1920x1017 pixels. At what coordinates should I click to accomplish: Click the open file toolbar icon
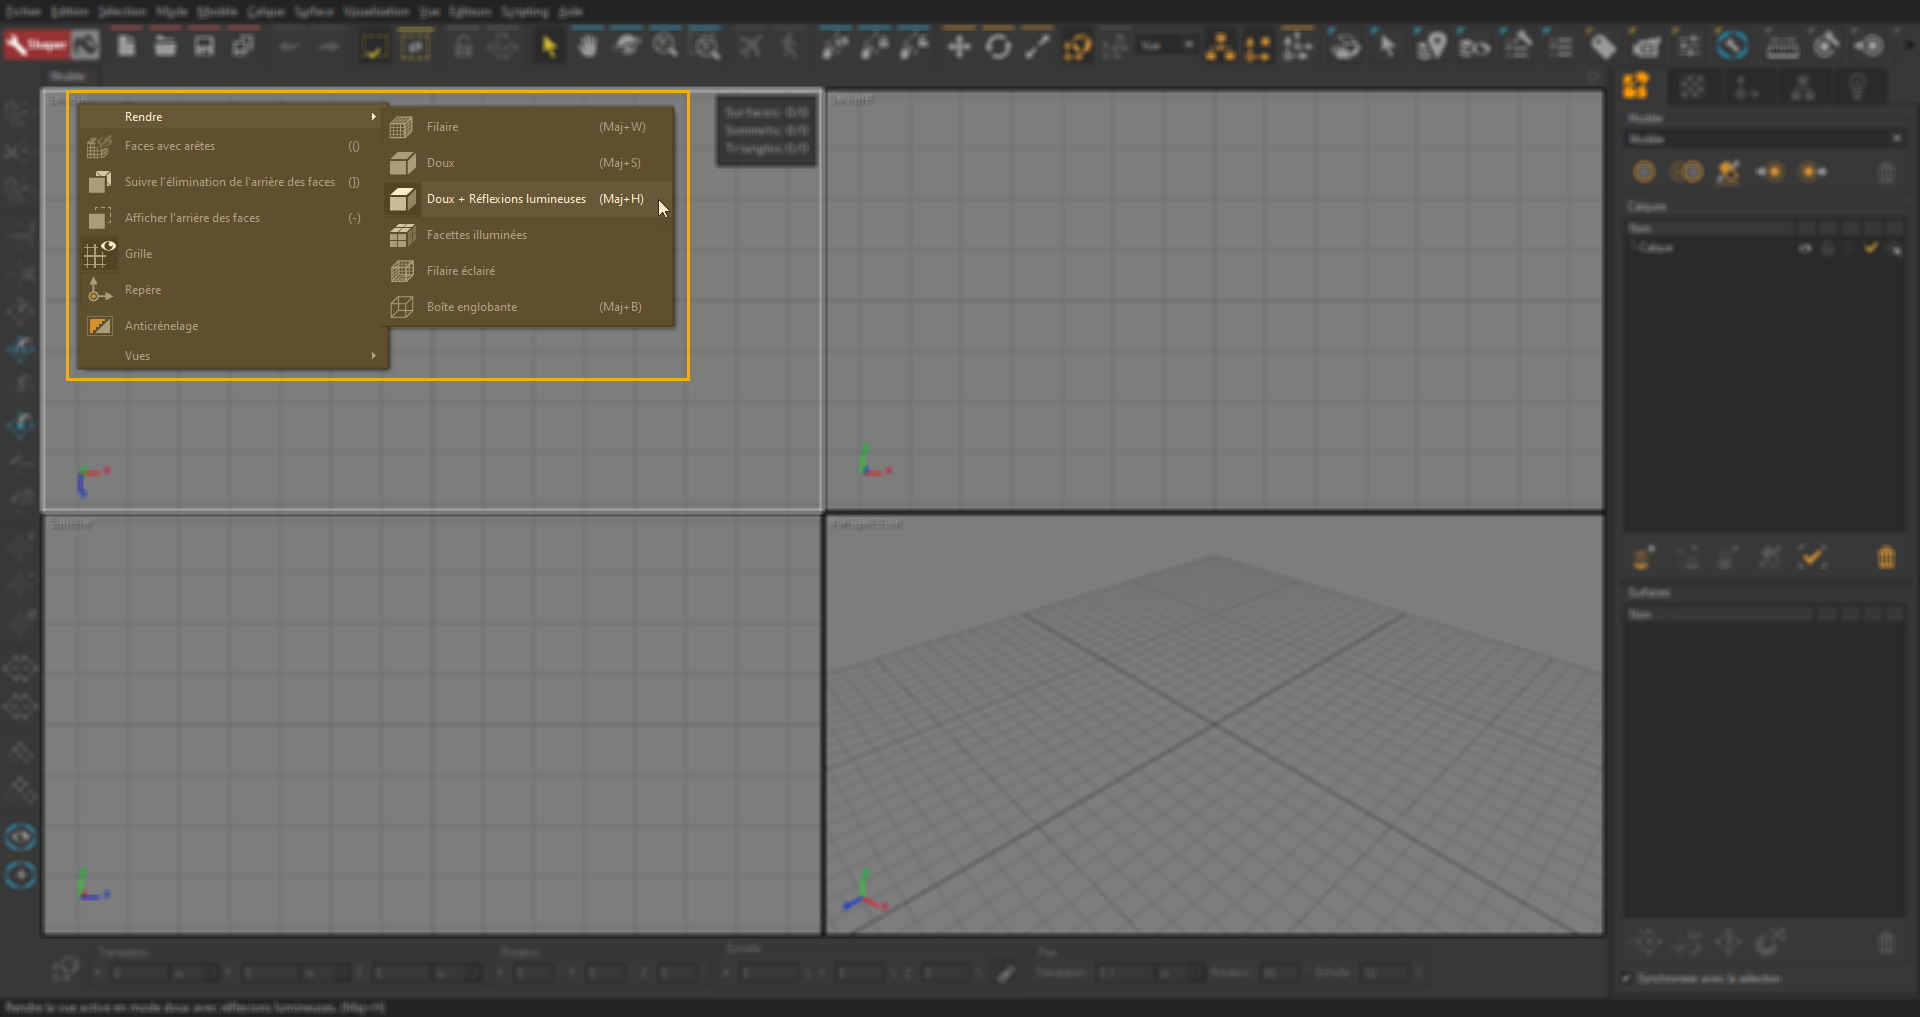click(x=165, y=46)
